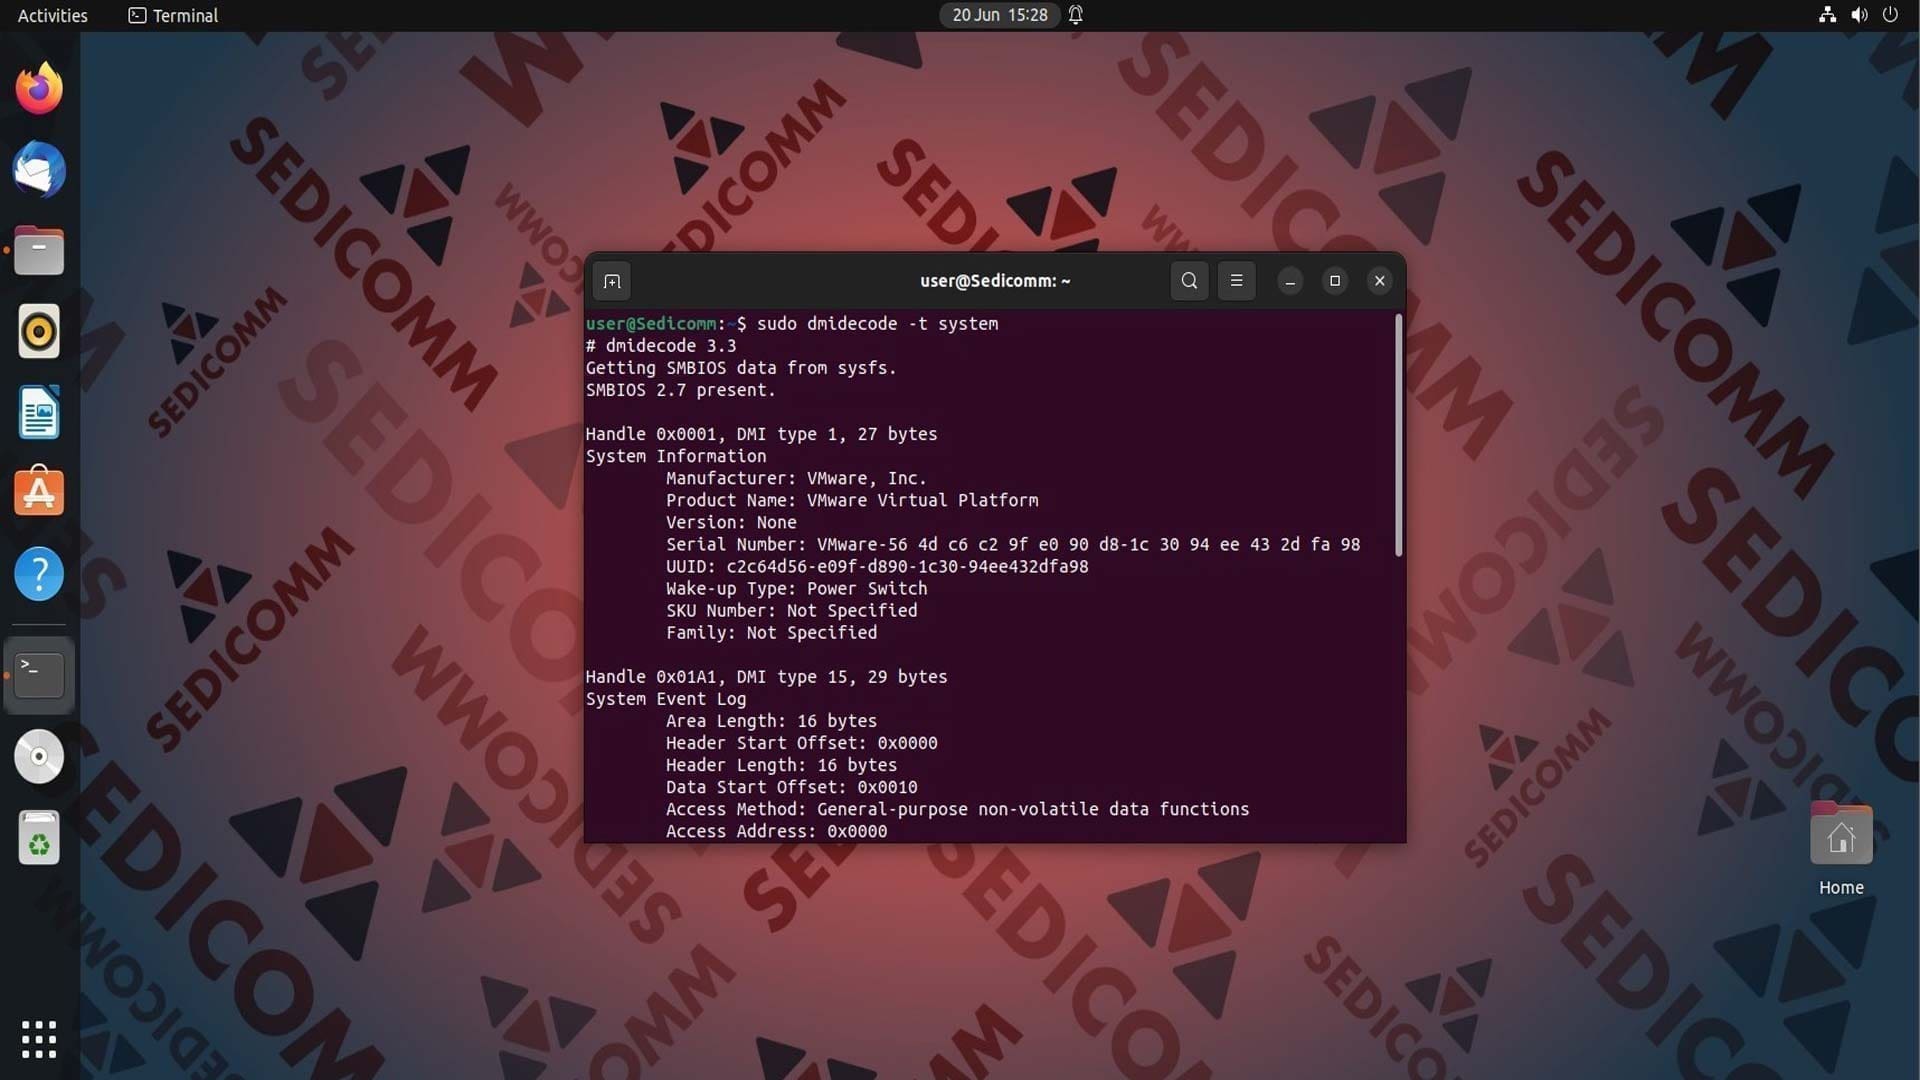Click 'Wake-up Type: Power Switch' line
This screenshot has height=1080, width=1920.
(x=796, y=589)
